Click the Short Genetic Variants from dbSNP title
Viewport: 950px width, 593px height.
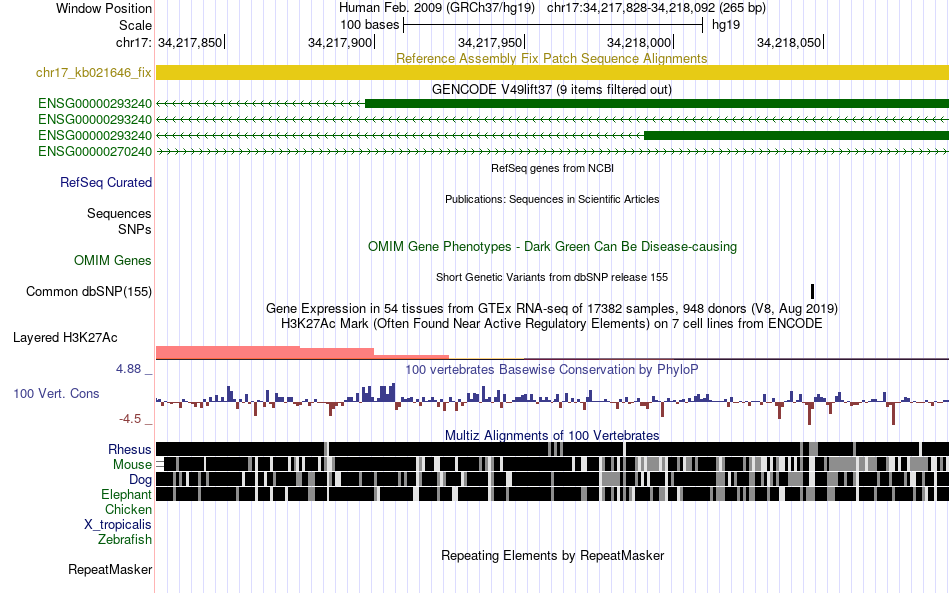pyautogui.click(x=552, y=277)
